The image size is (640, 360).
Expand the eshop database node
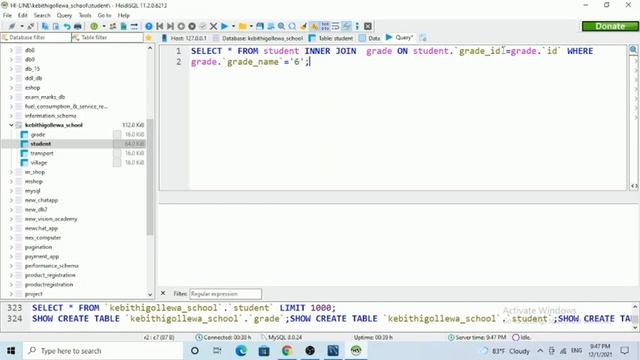click(11, 87)
